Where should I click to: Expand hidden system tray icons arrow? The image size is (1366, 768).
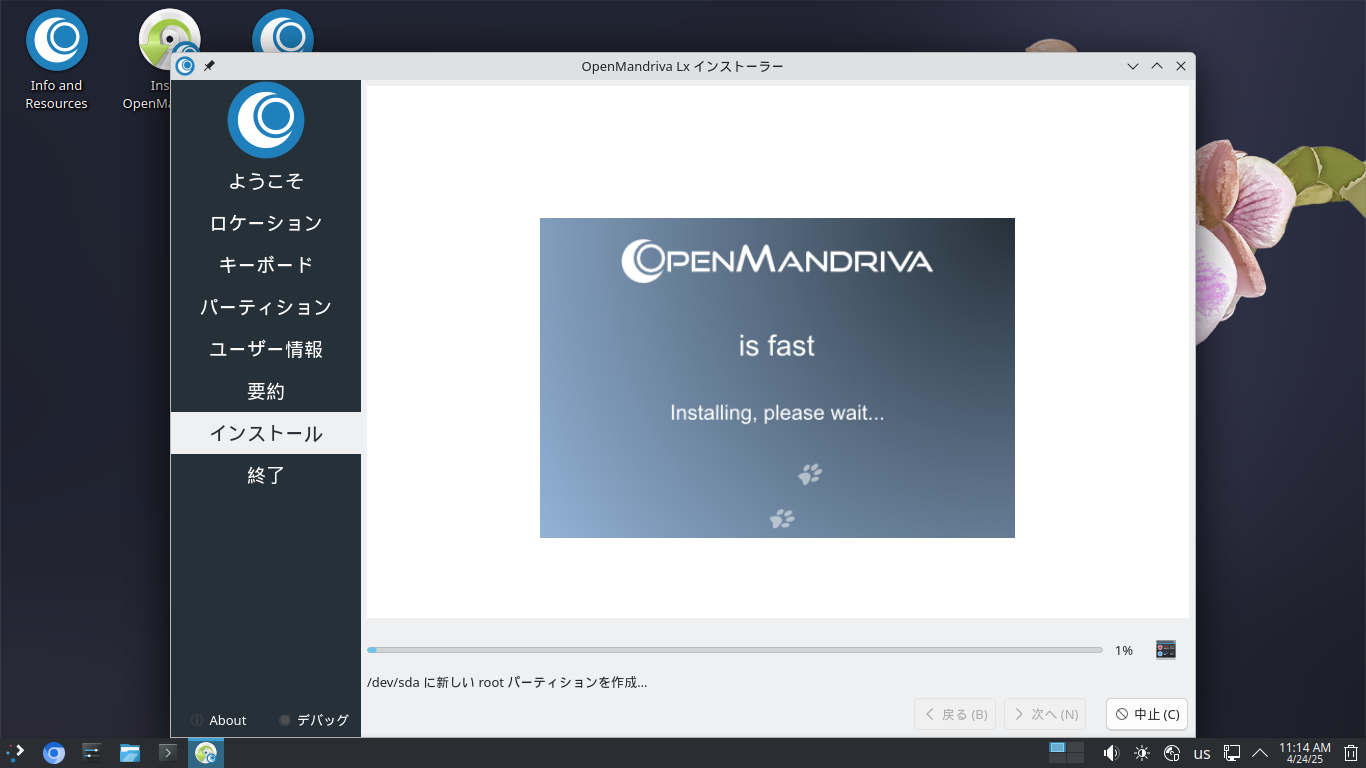[x=1260, y=753]
